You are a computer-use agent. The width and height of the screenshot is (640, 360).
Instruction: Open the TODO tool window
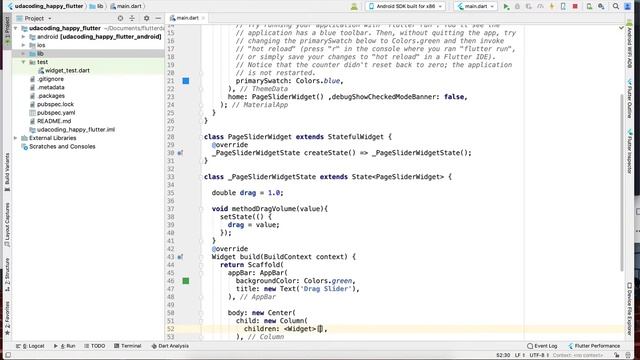pyautogui.click(x=94, y=346)
